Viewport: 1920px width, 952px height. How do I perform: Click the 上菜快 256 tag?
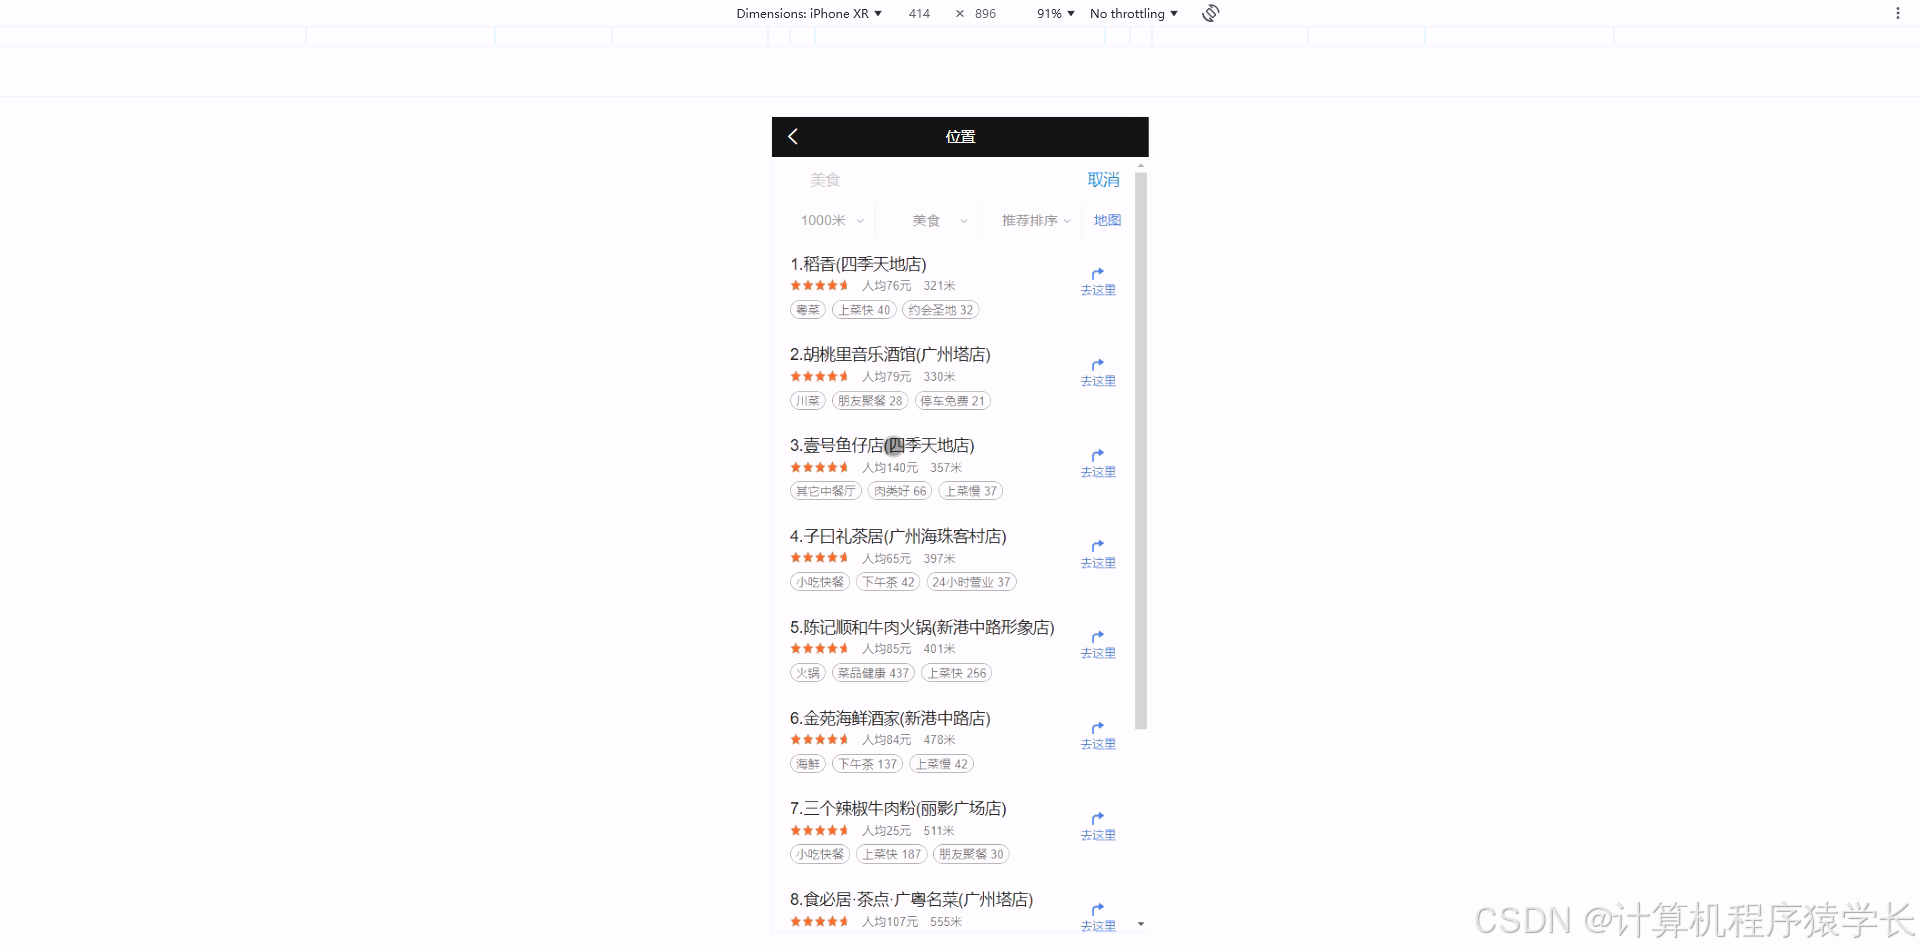pyautogui.click(x=956, y=673)
